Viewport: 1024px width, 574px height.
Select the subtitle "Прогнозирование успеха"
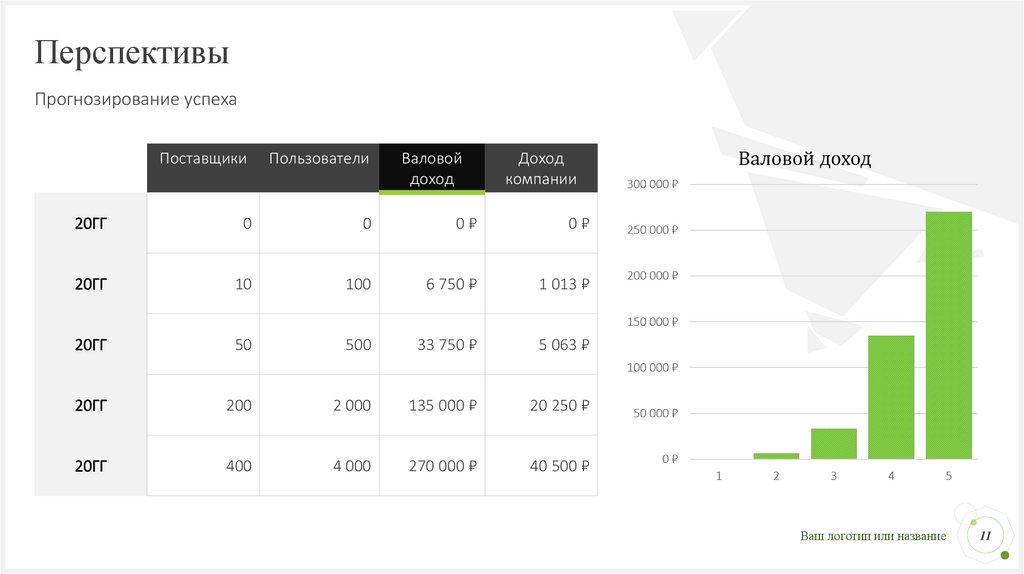tap(136, 100)
